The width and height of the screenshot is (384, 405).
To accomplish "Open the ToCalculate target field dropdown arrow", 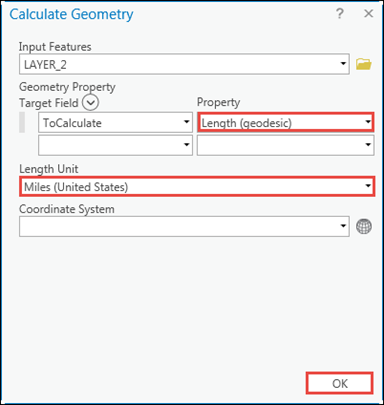I will pos(187,122).
